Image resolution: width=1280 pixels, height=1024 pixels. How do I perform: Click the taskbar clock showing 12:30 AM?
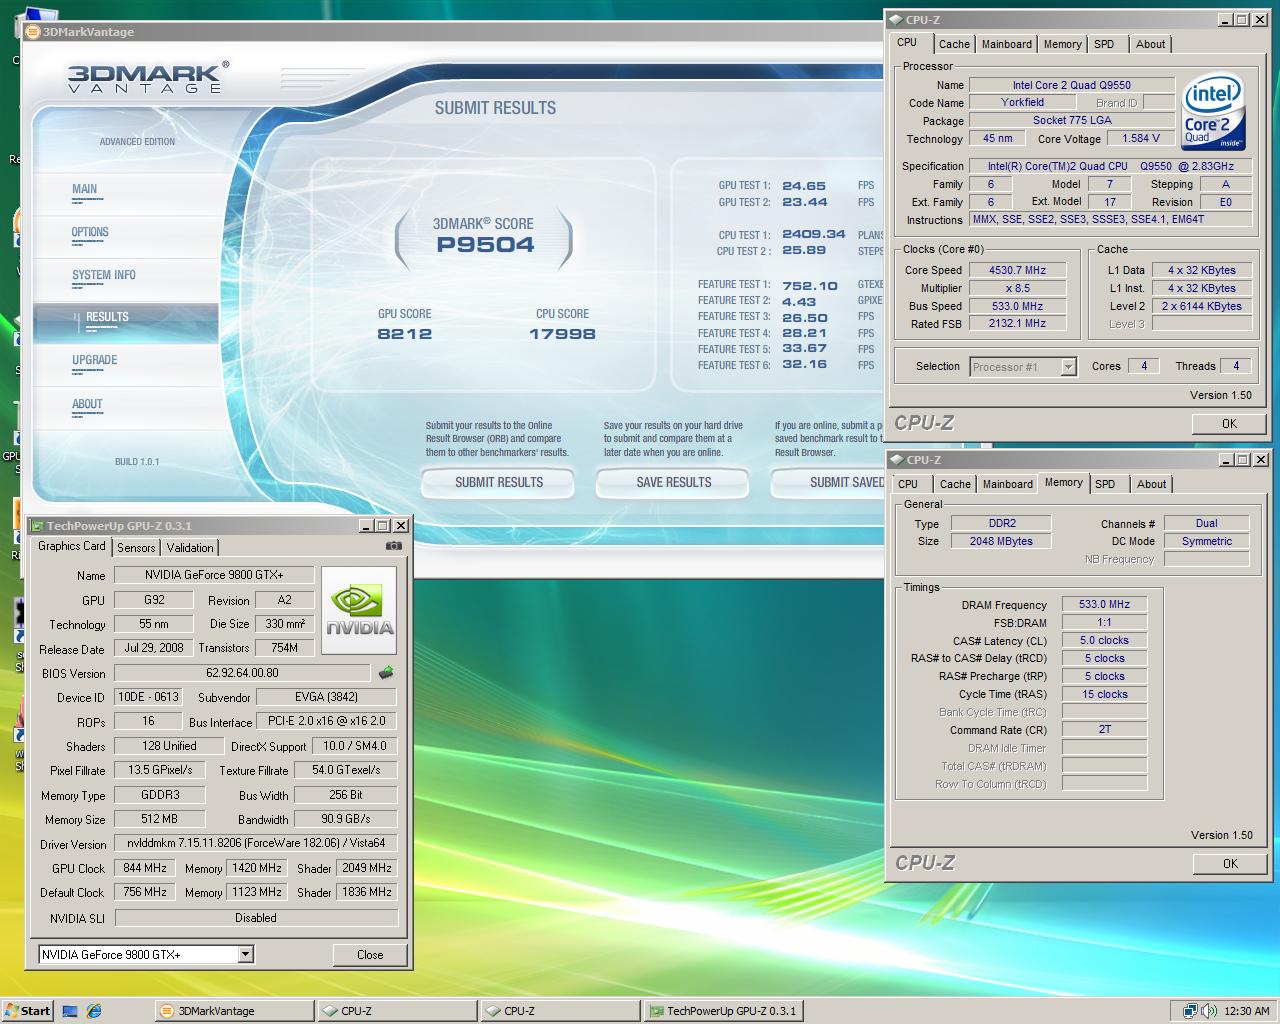click(x=1246, y=1011)
